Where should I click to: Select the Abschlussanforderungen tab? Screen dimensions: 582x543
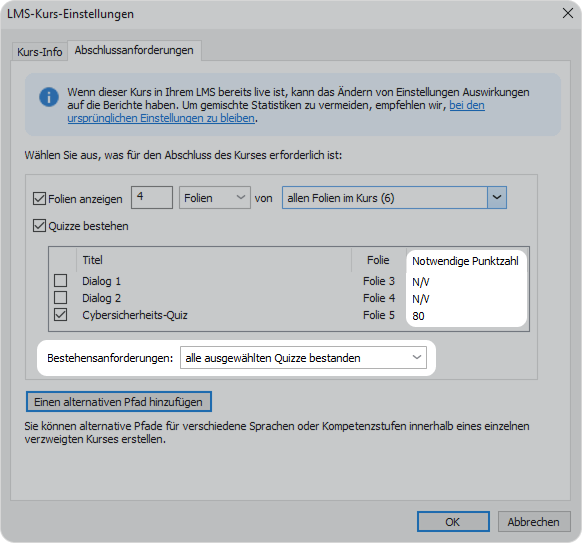[134, 50]
